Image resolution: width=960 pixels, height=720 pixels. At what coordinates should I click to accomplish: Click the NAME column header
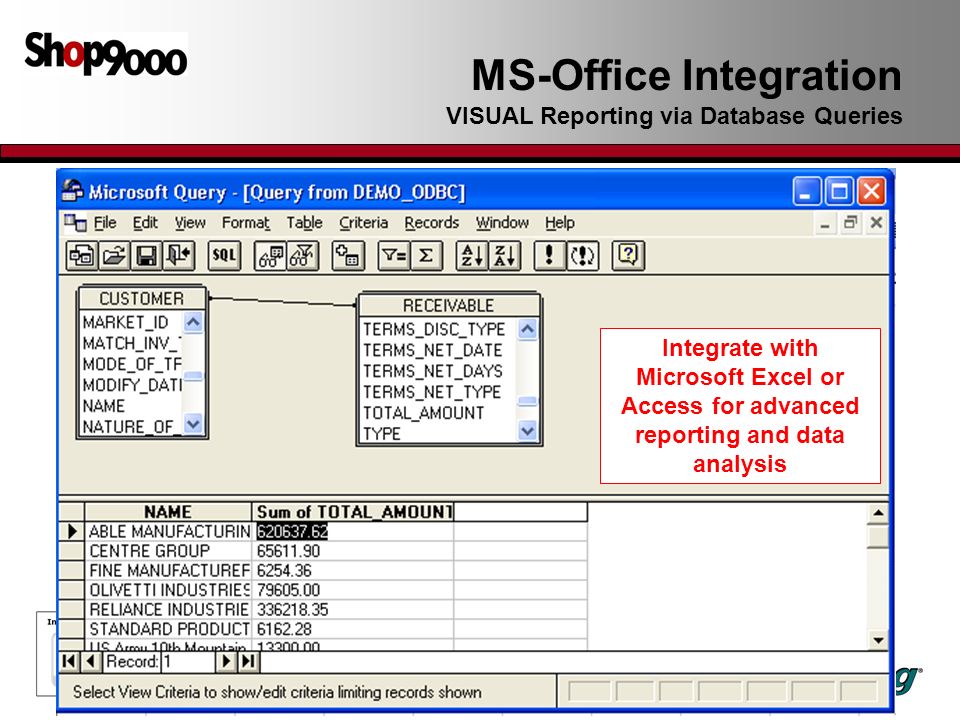[x=168, y=512]
